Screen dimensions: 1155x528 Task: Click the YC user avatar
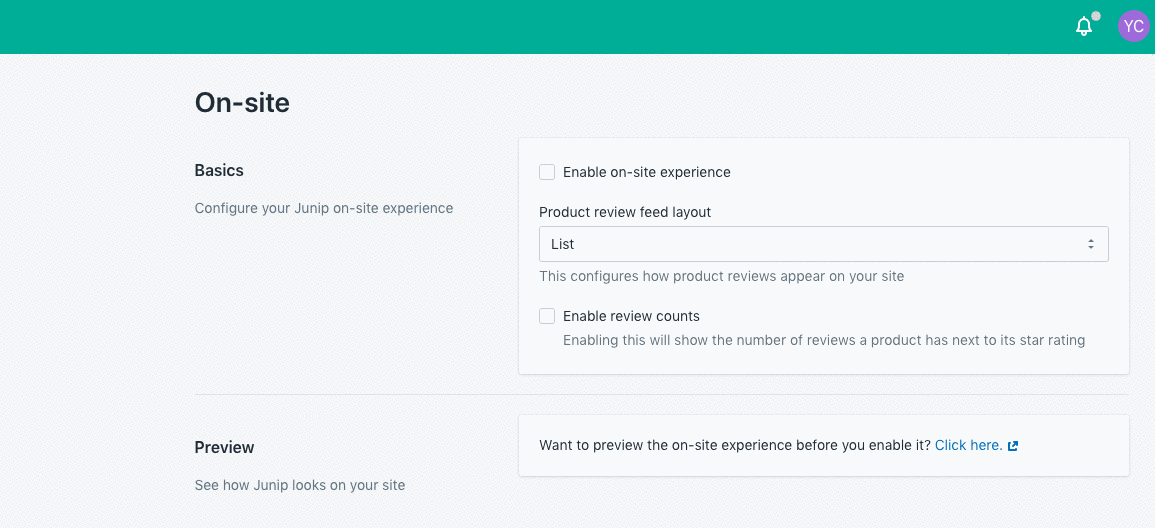click(x=1133, y=26)
